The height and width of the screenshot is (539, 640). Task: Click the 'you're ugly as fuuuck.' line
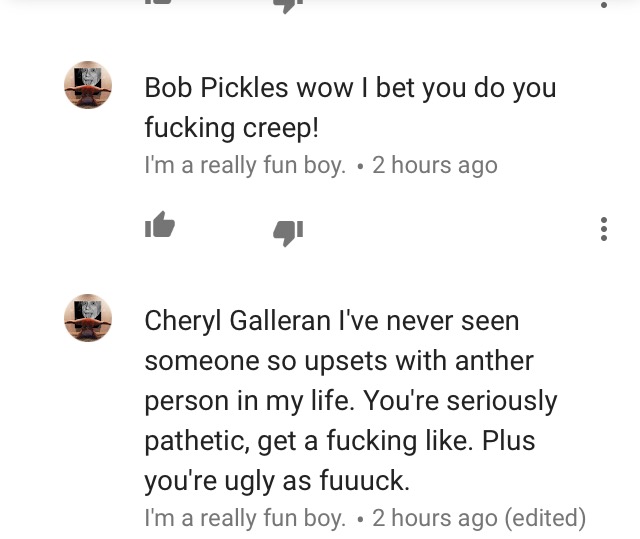coord(277,481)
